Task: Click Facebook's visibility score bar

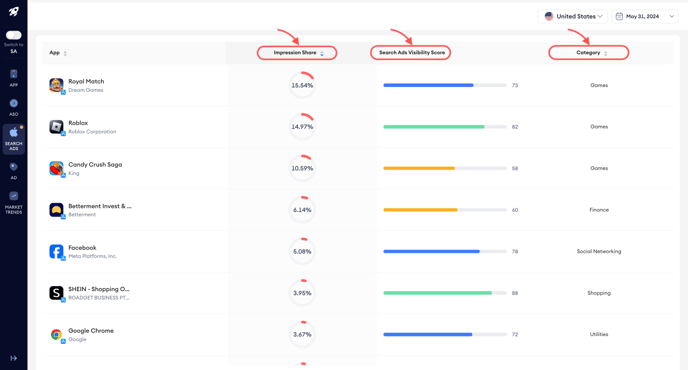Action: coord(445,251)
